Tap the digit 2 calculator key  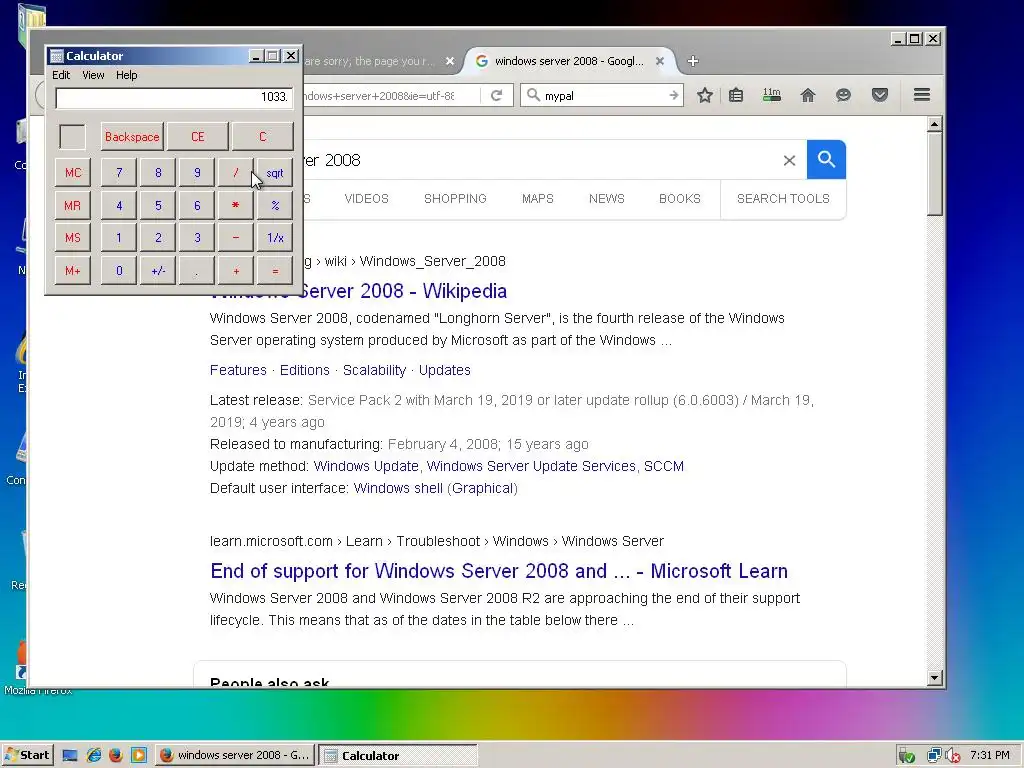point(158,238)
